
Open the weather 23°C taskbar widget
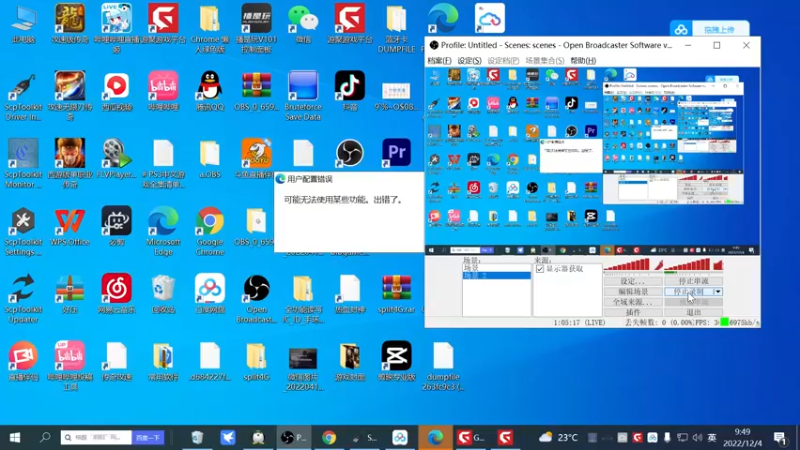click(x=558, y=437)
